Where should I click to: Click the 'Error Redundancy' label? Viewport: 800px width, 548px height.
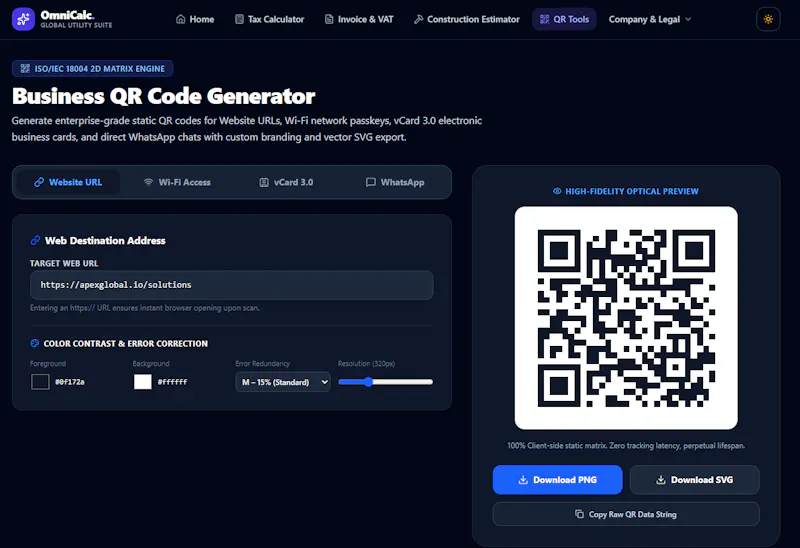click(x=262, y=363)
